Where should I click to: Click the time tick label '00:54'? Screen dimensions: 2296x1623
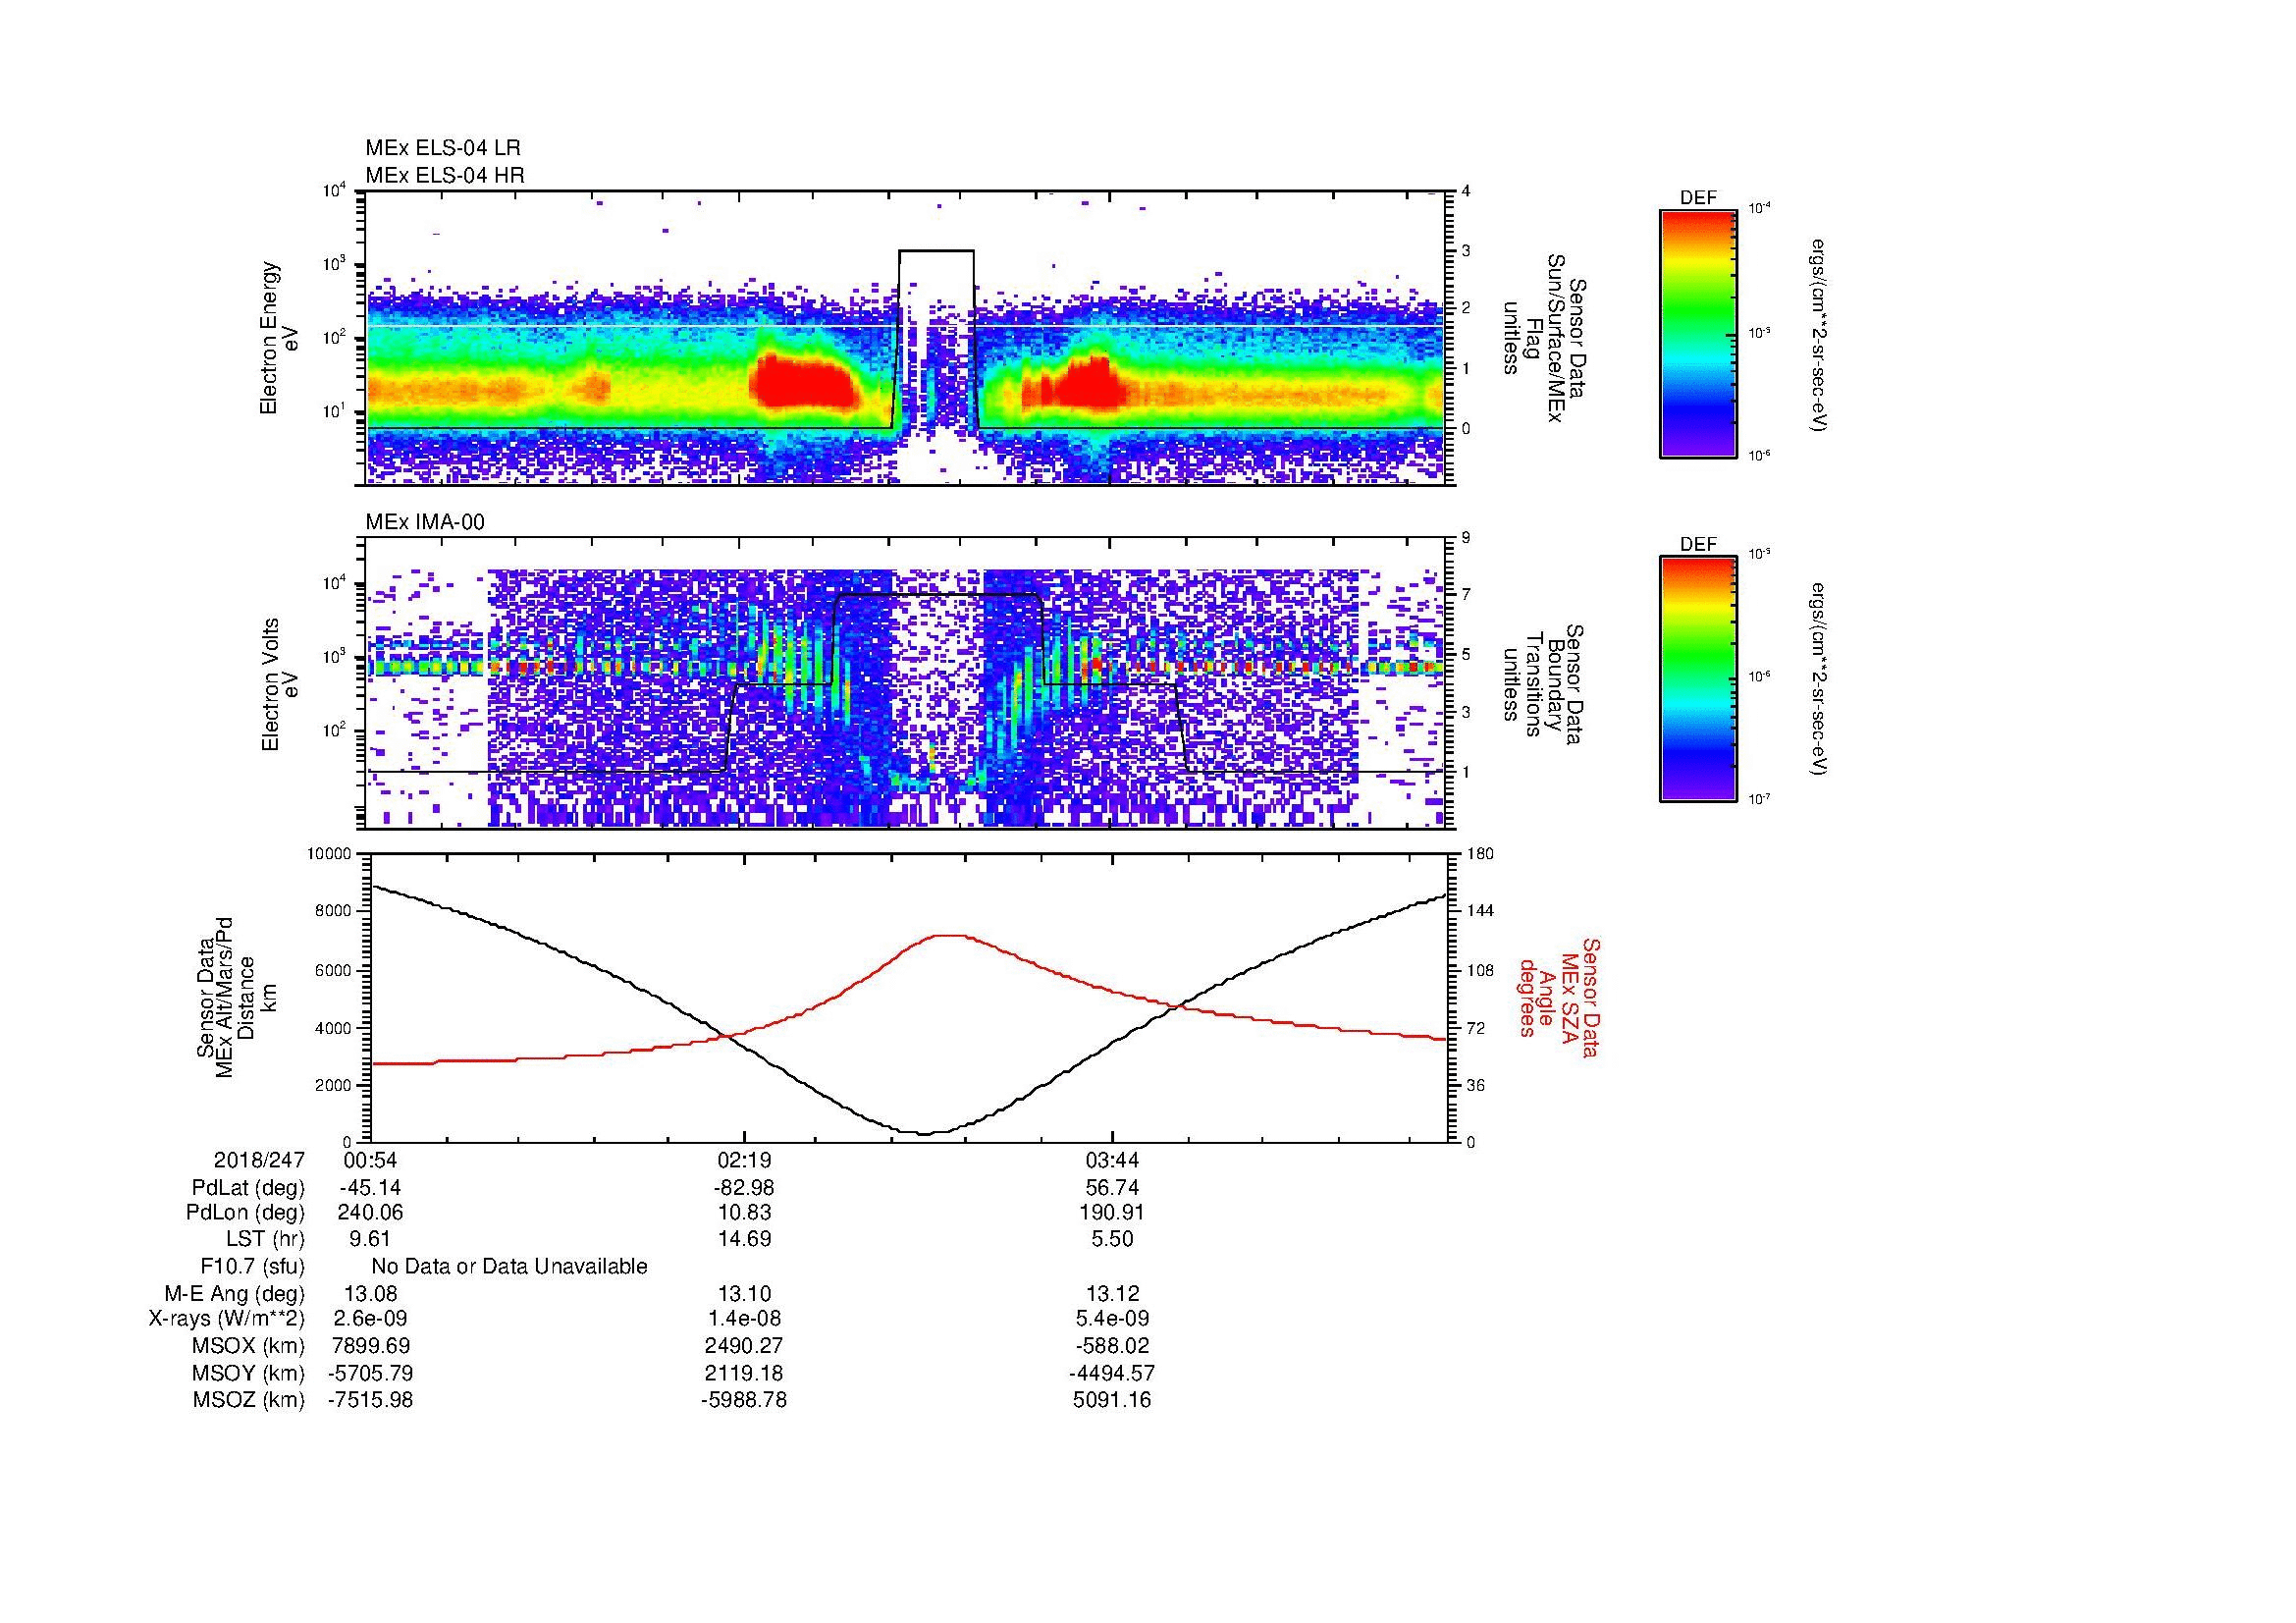371,1161
